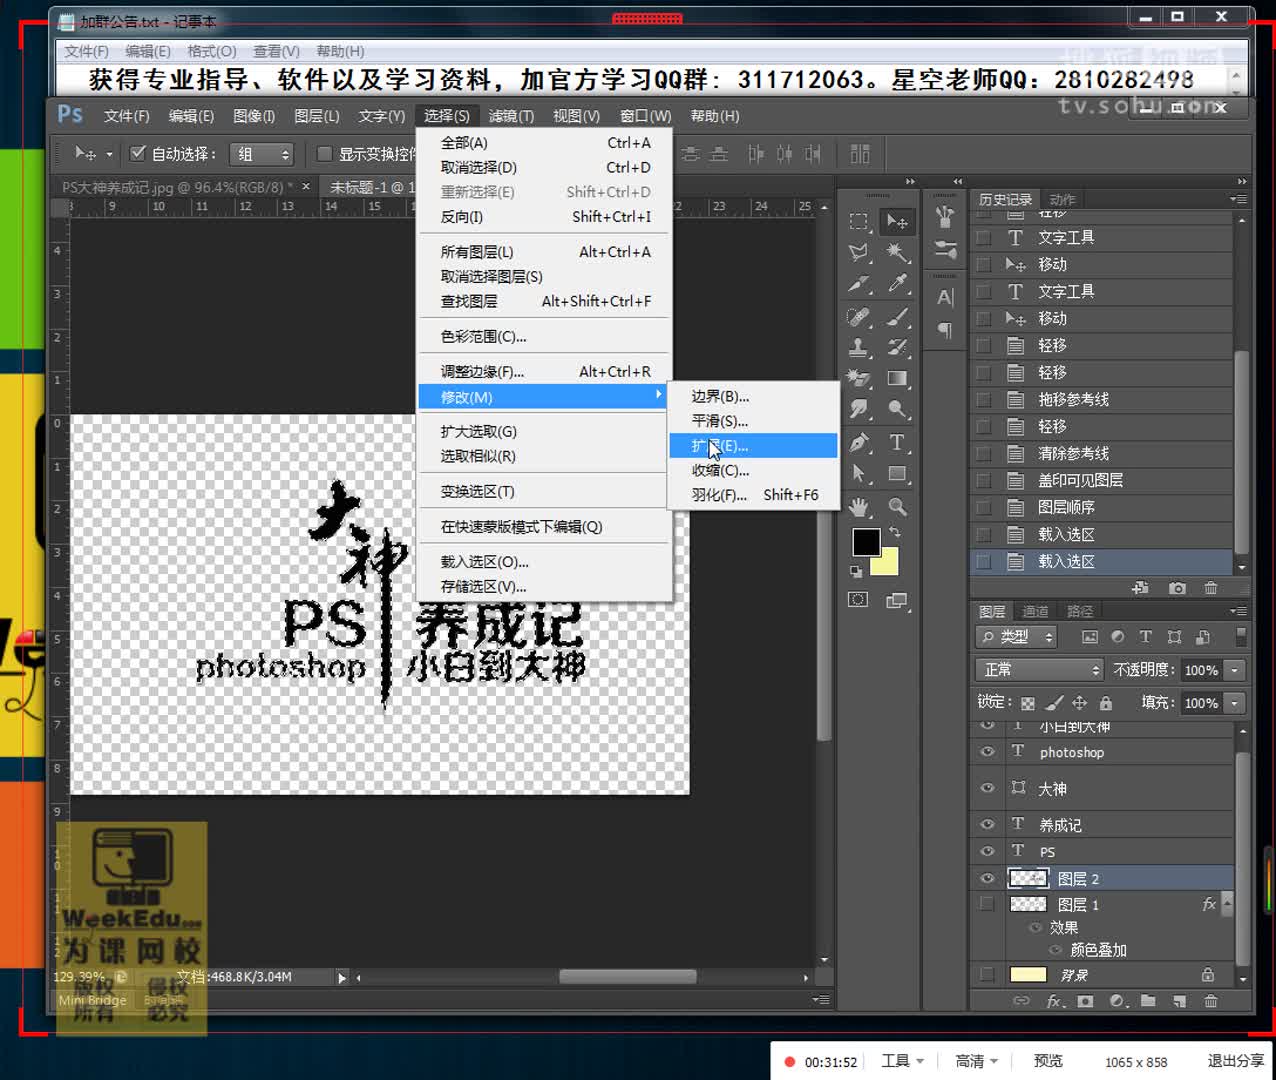Image resolution: width=1276 pixels, height=1080 pixels.
Task: Select the Hand tool
Action: click(859, 507)
